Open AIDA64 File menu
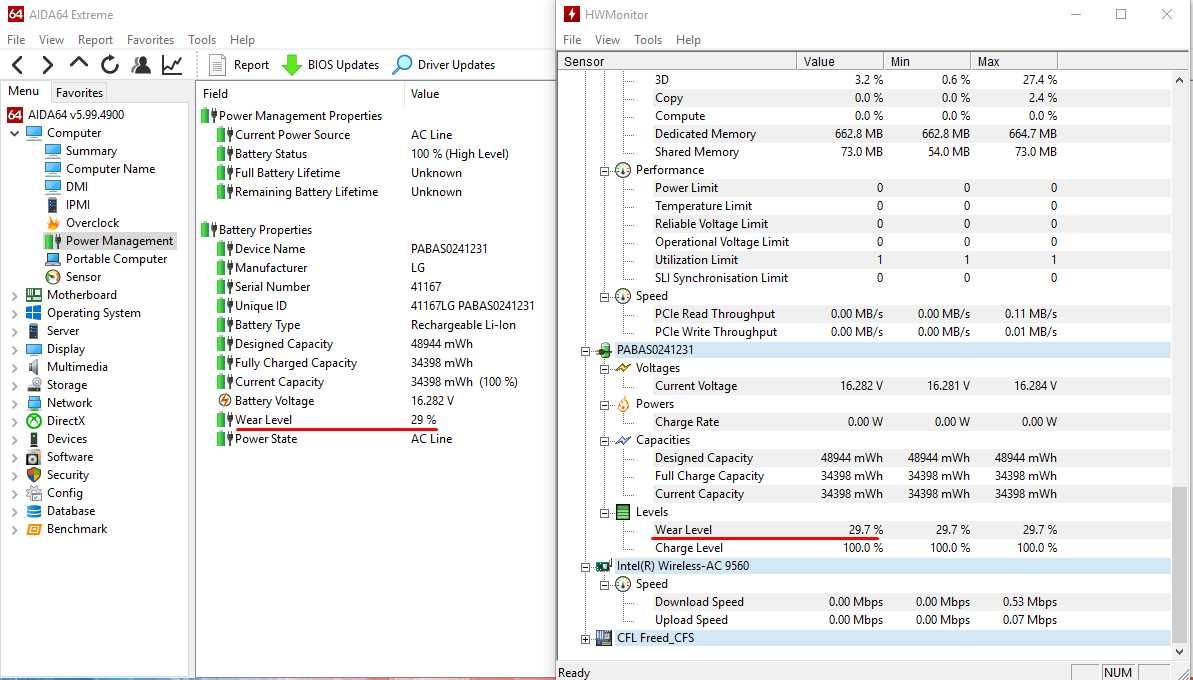 [16, 40]
